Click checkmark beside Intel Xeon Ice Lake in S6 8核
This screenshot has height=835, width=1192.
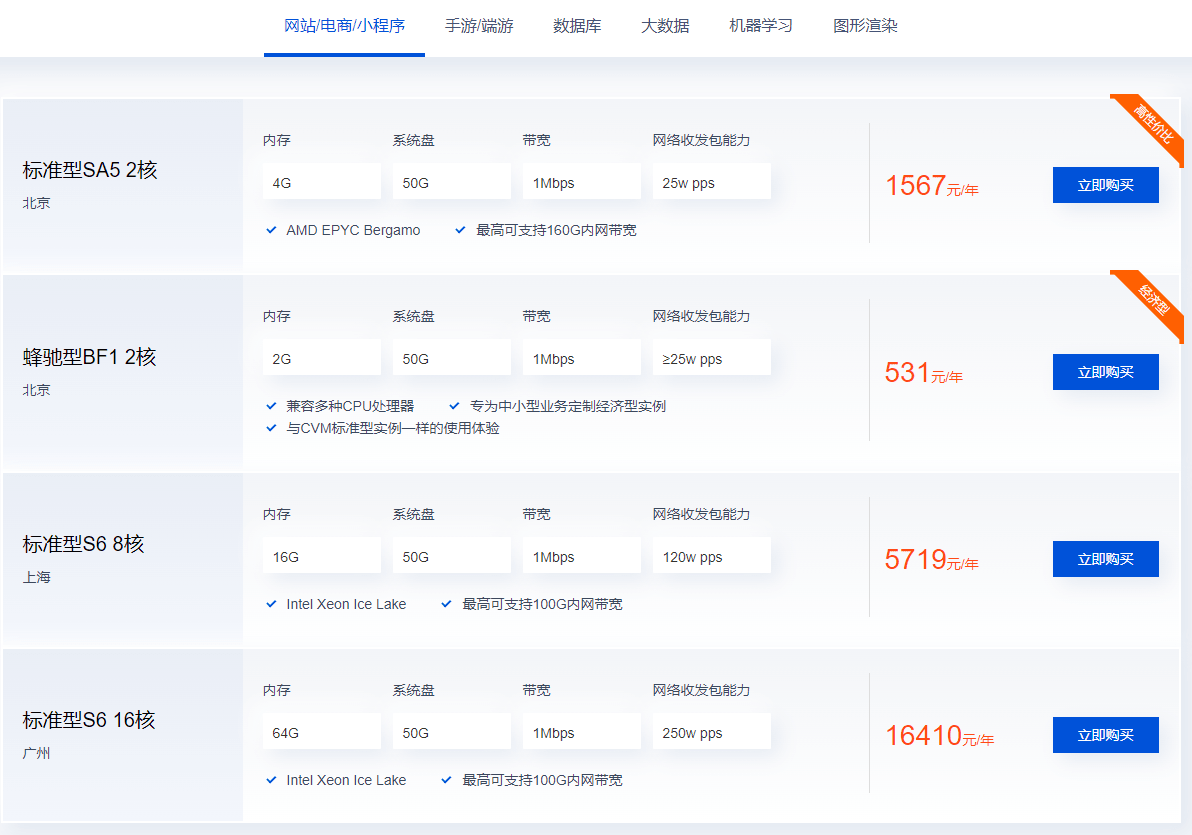pyautogui.click(x=271, y=604)
